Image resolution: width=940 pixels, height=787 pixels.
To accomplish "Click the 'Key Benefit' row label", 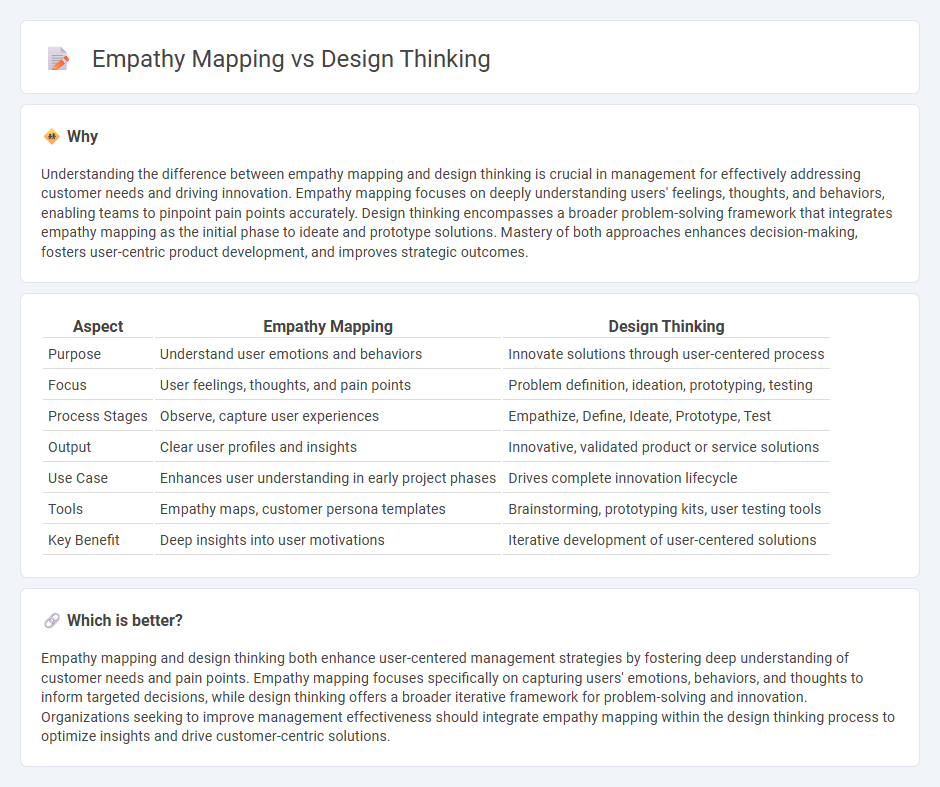I will [84, 540].
